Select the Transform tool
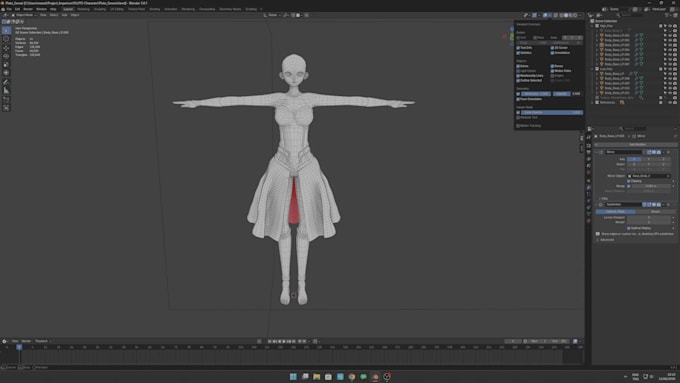Screen dimensions: 680x383 pos(6,73)
